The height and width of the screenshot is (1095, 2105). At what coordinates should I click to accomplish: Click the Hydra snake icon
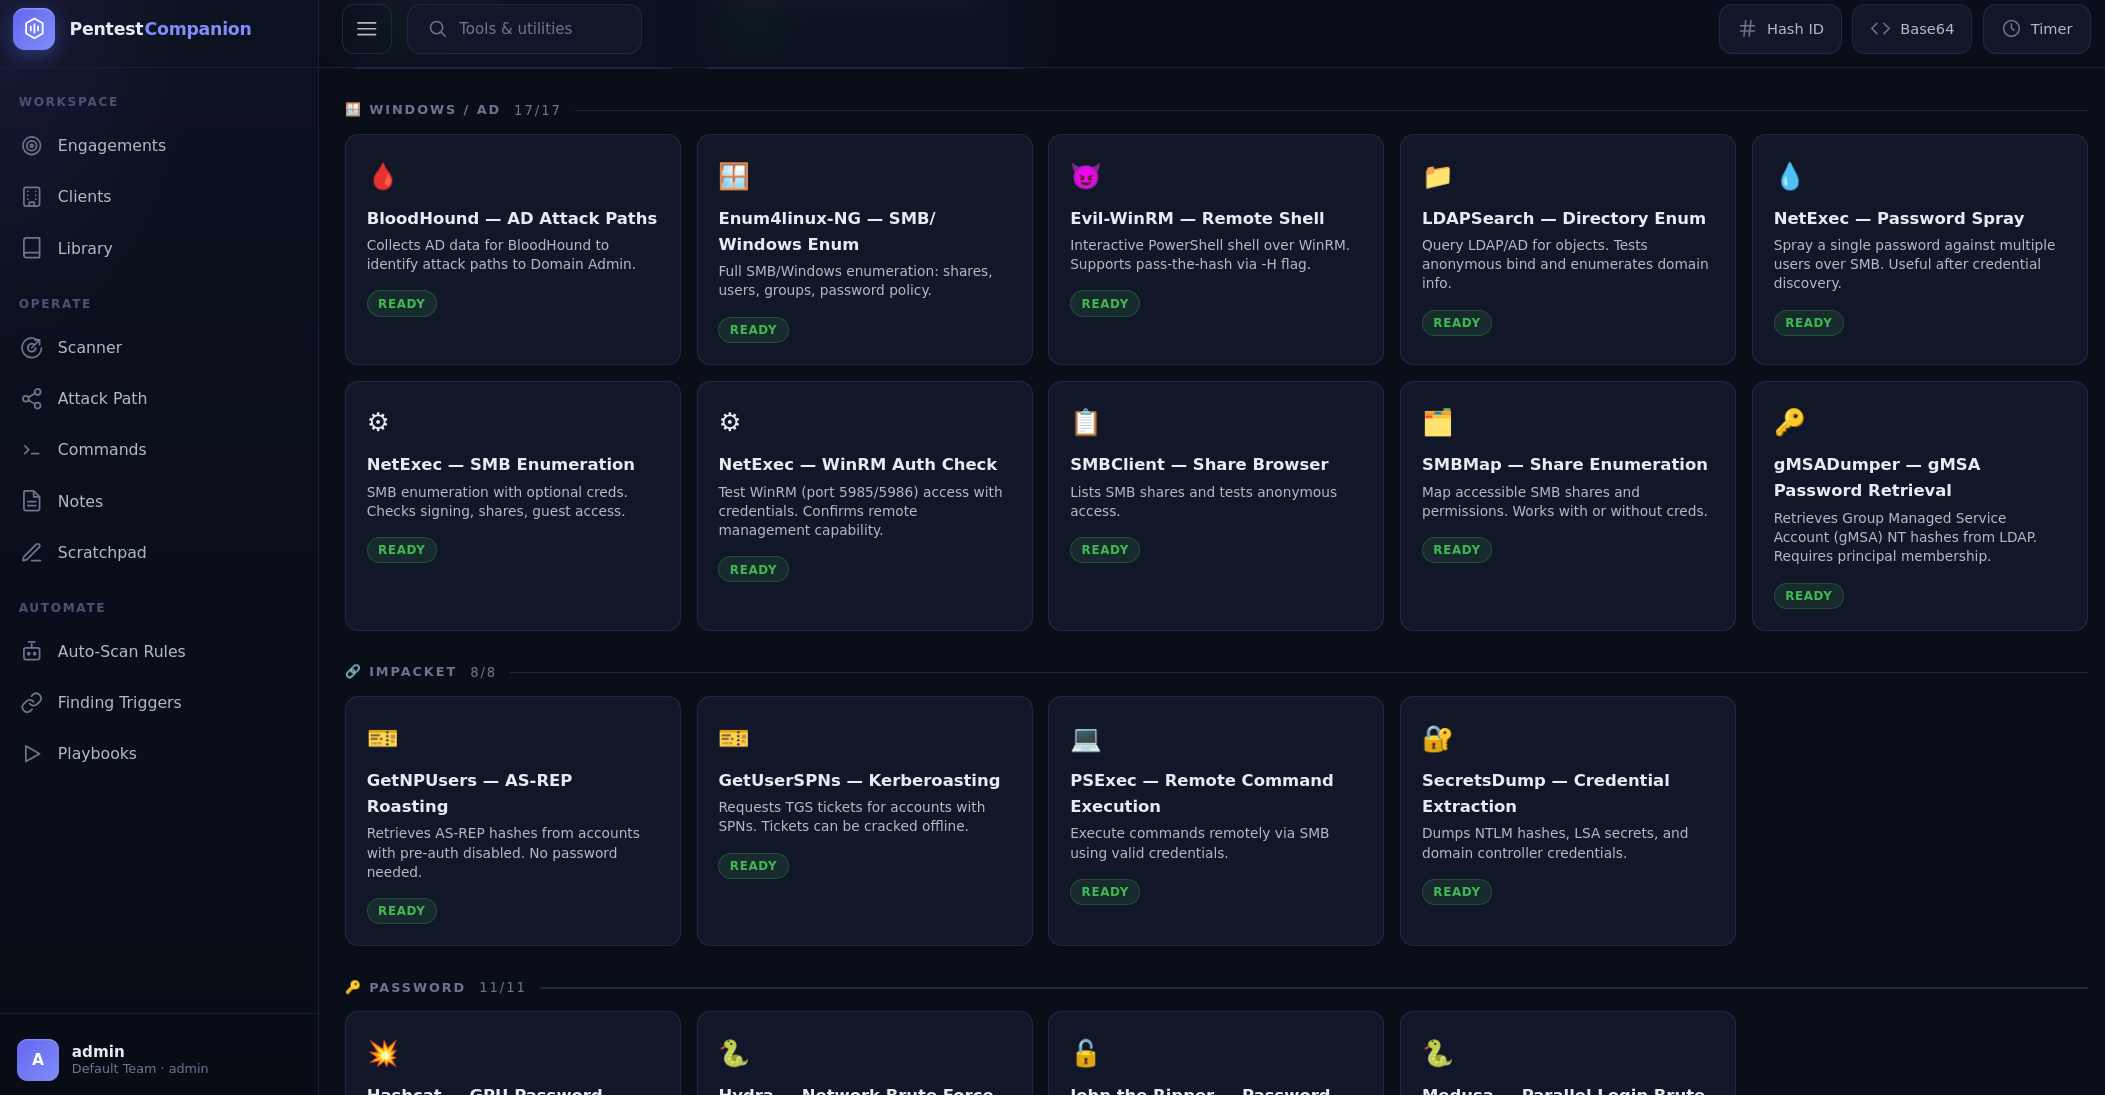[734, 1054]
